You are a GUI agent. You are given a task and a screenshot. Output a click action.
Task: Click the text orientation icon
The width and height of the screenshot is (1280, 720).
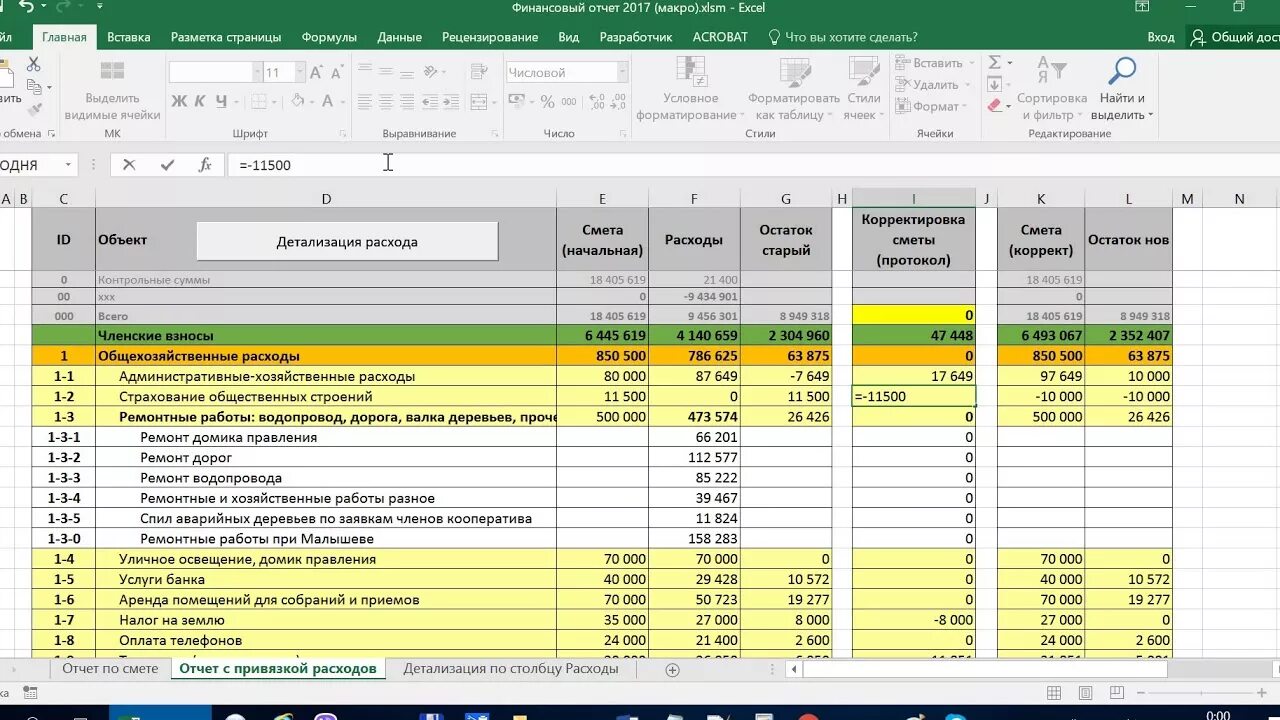click(x=431, y=72)
